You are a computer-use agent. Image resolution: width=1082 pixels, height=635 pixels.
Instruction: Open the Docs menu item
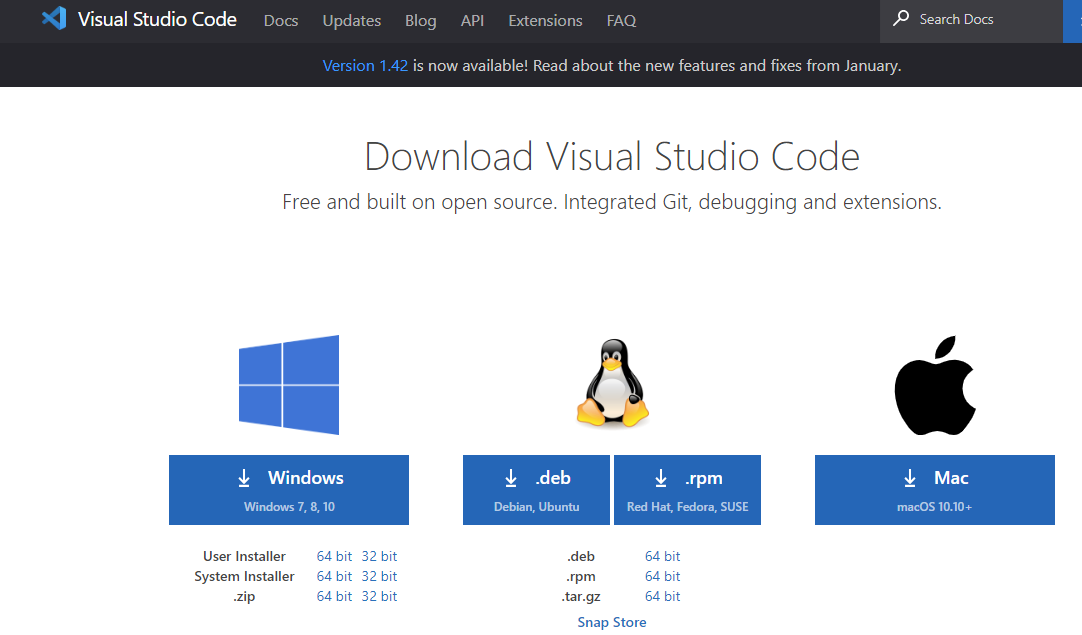(281, 21)
